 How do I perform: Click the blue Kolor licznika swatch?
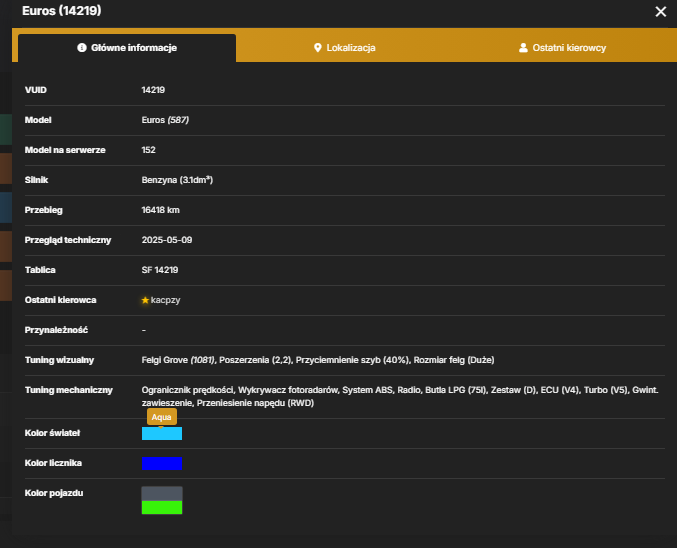click(162, 463)
